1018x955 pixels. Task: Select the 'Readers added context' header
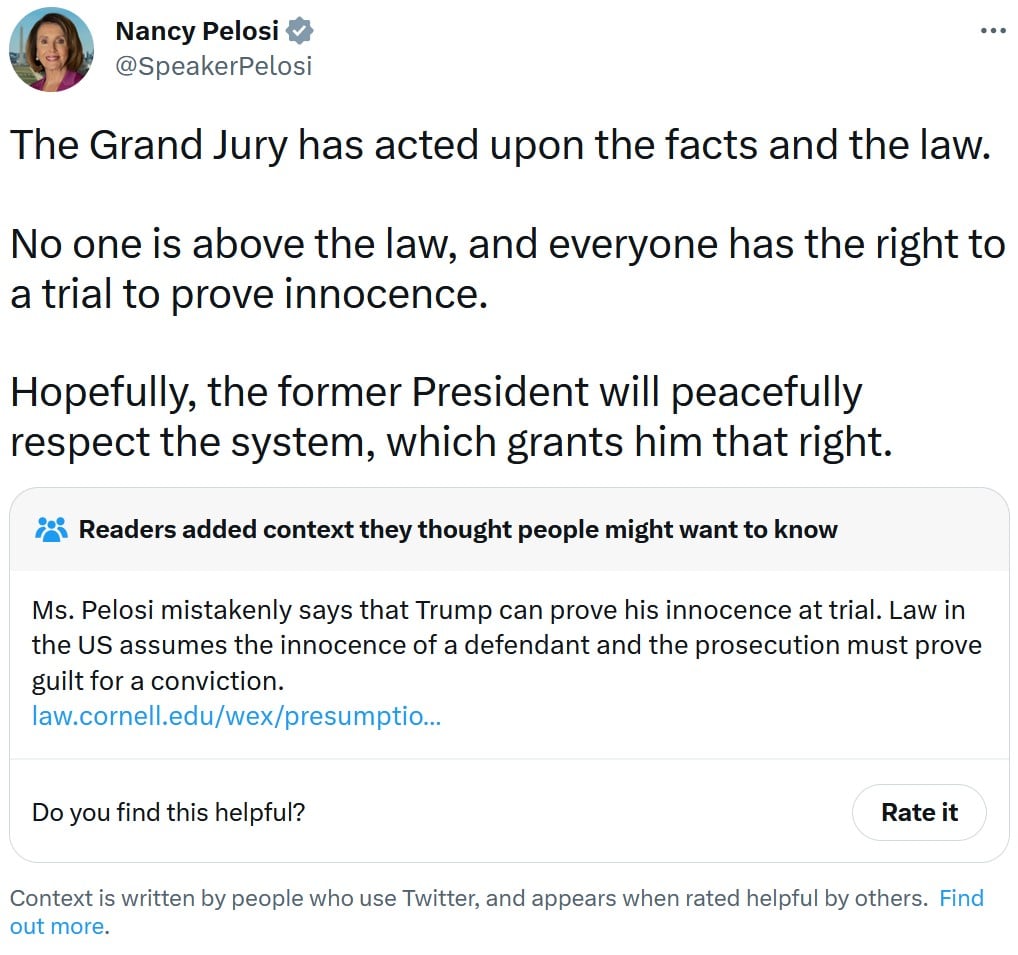click(x=458, y=530)
